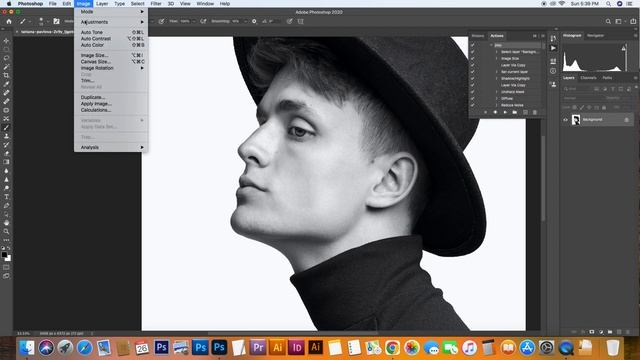Choose Duplicate from Image menu
This screenshot has width=640, height=360.
[111, 97]
